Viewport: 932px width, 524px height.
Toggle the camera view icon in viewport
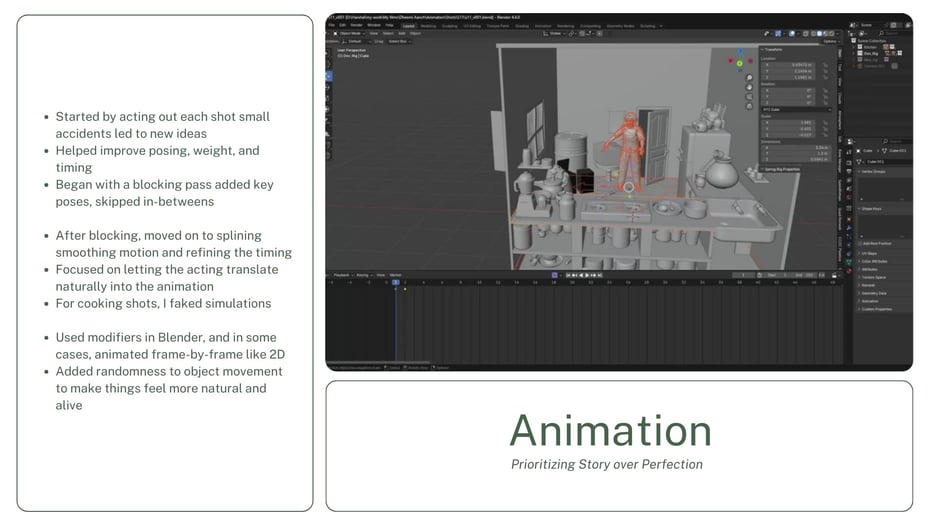[x=749, y=97]
